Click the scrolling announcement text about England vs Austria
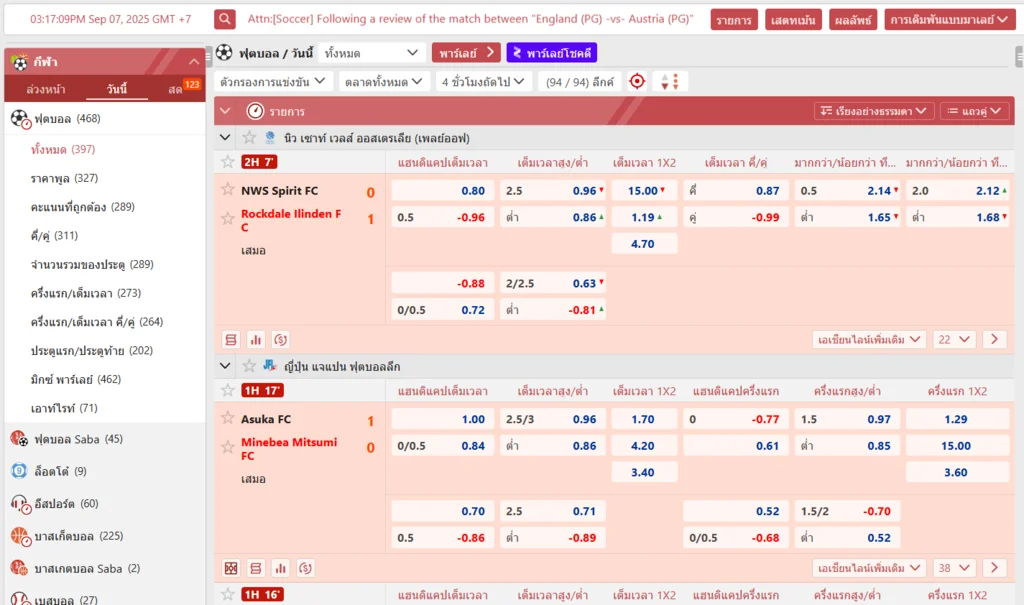Screen dimensions: 1024x605 tap(470, 19)
